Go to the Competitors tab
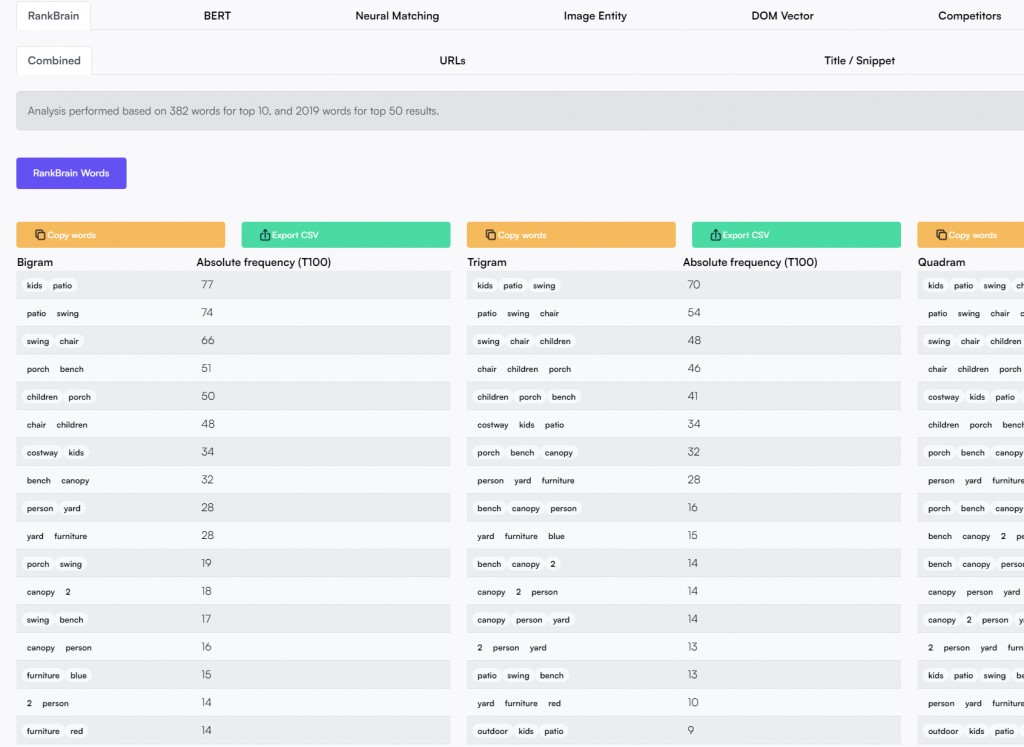This screenshot has width=1024, height=747. pos(968,16)
